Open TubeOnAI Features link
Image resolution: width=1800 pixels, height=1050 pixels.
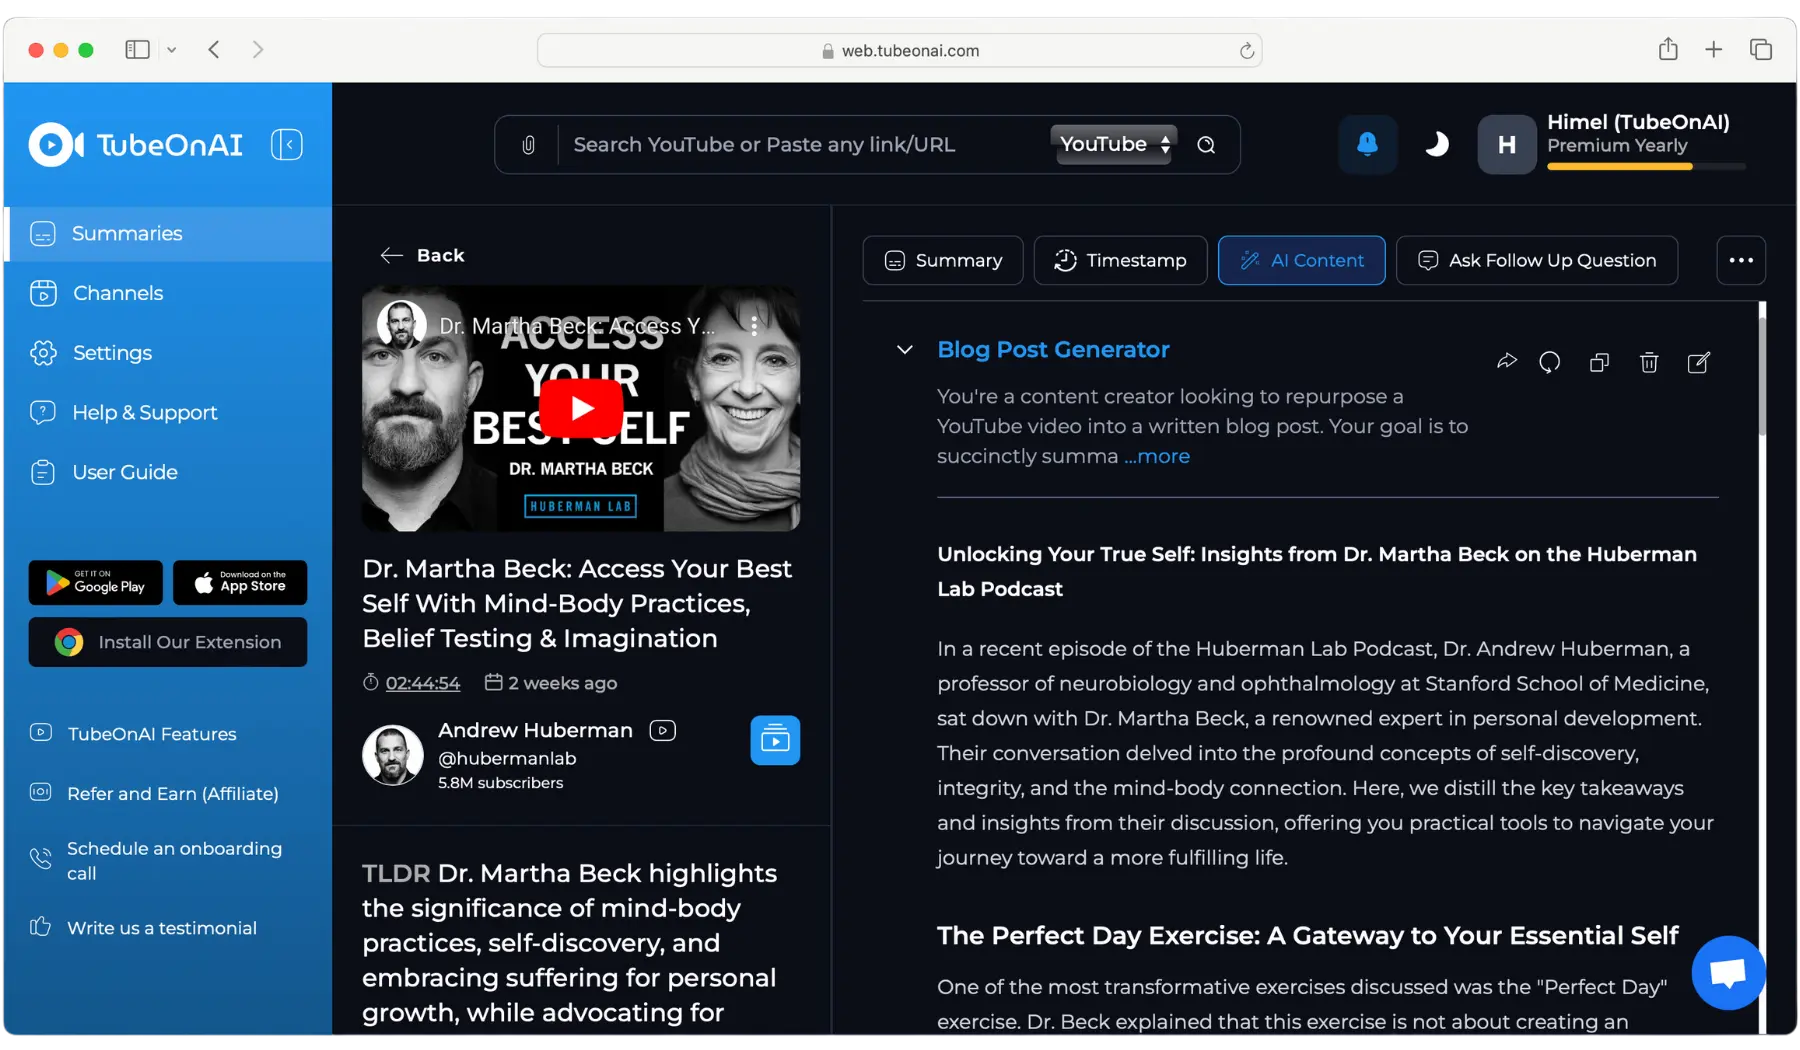(152, 734)
